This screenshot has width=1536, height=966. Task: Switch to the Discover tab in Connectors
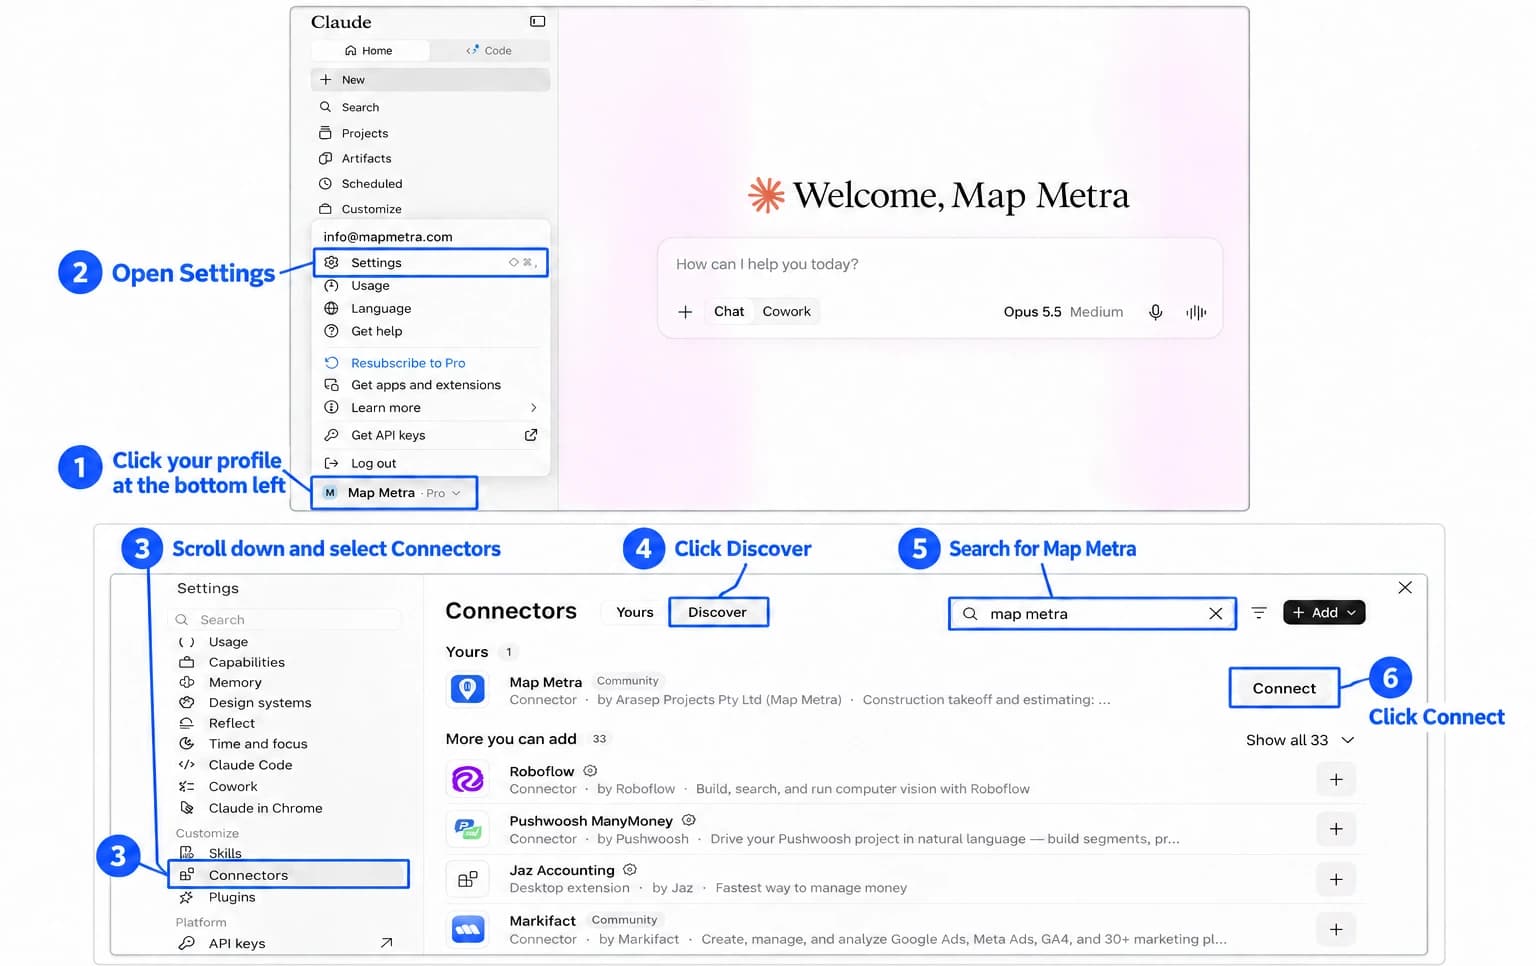click(x=717, y=612)
